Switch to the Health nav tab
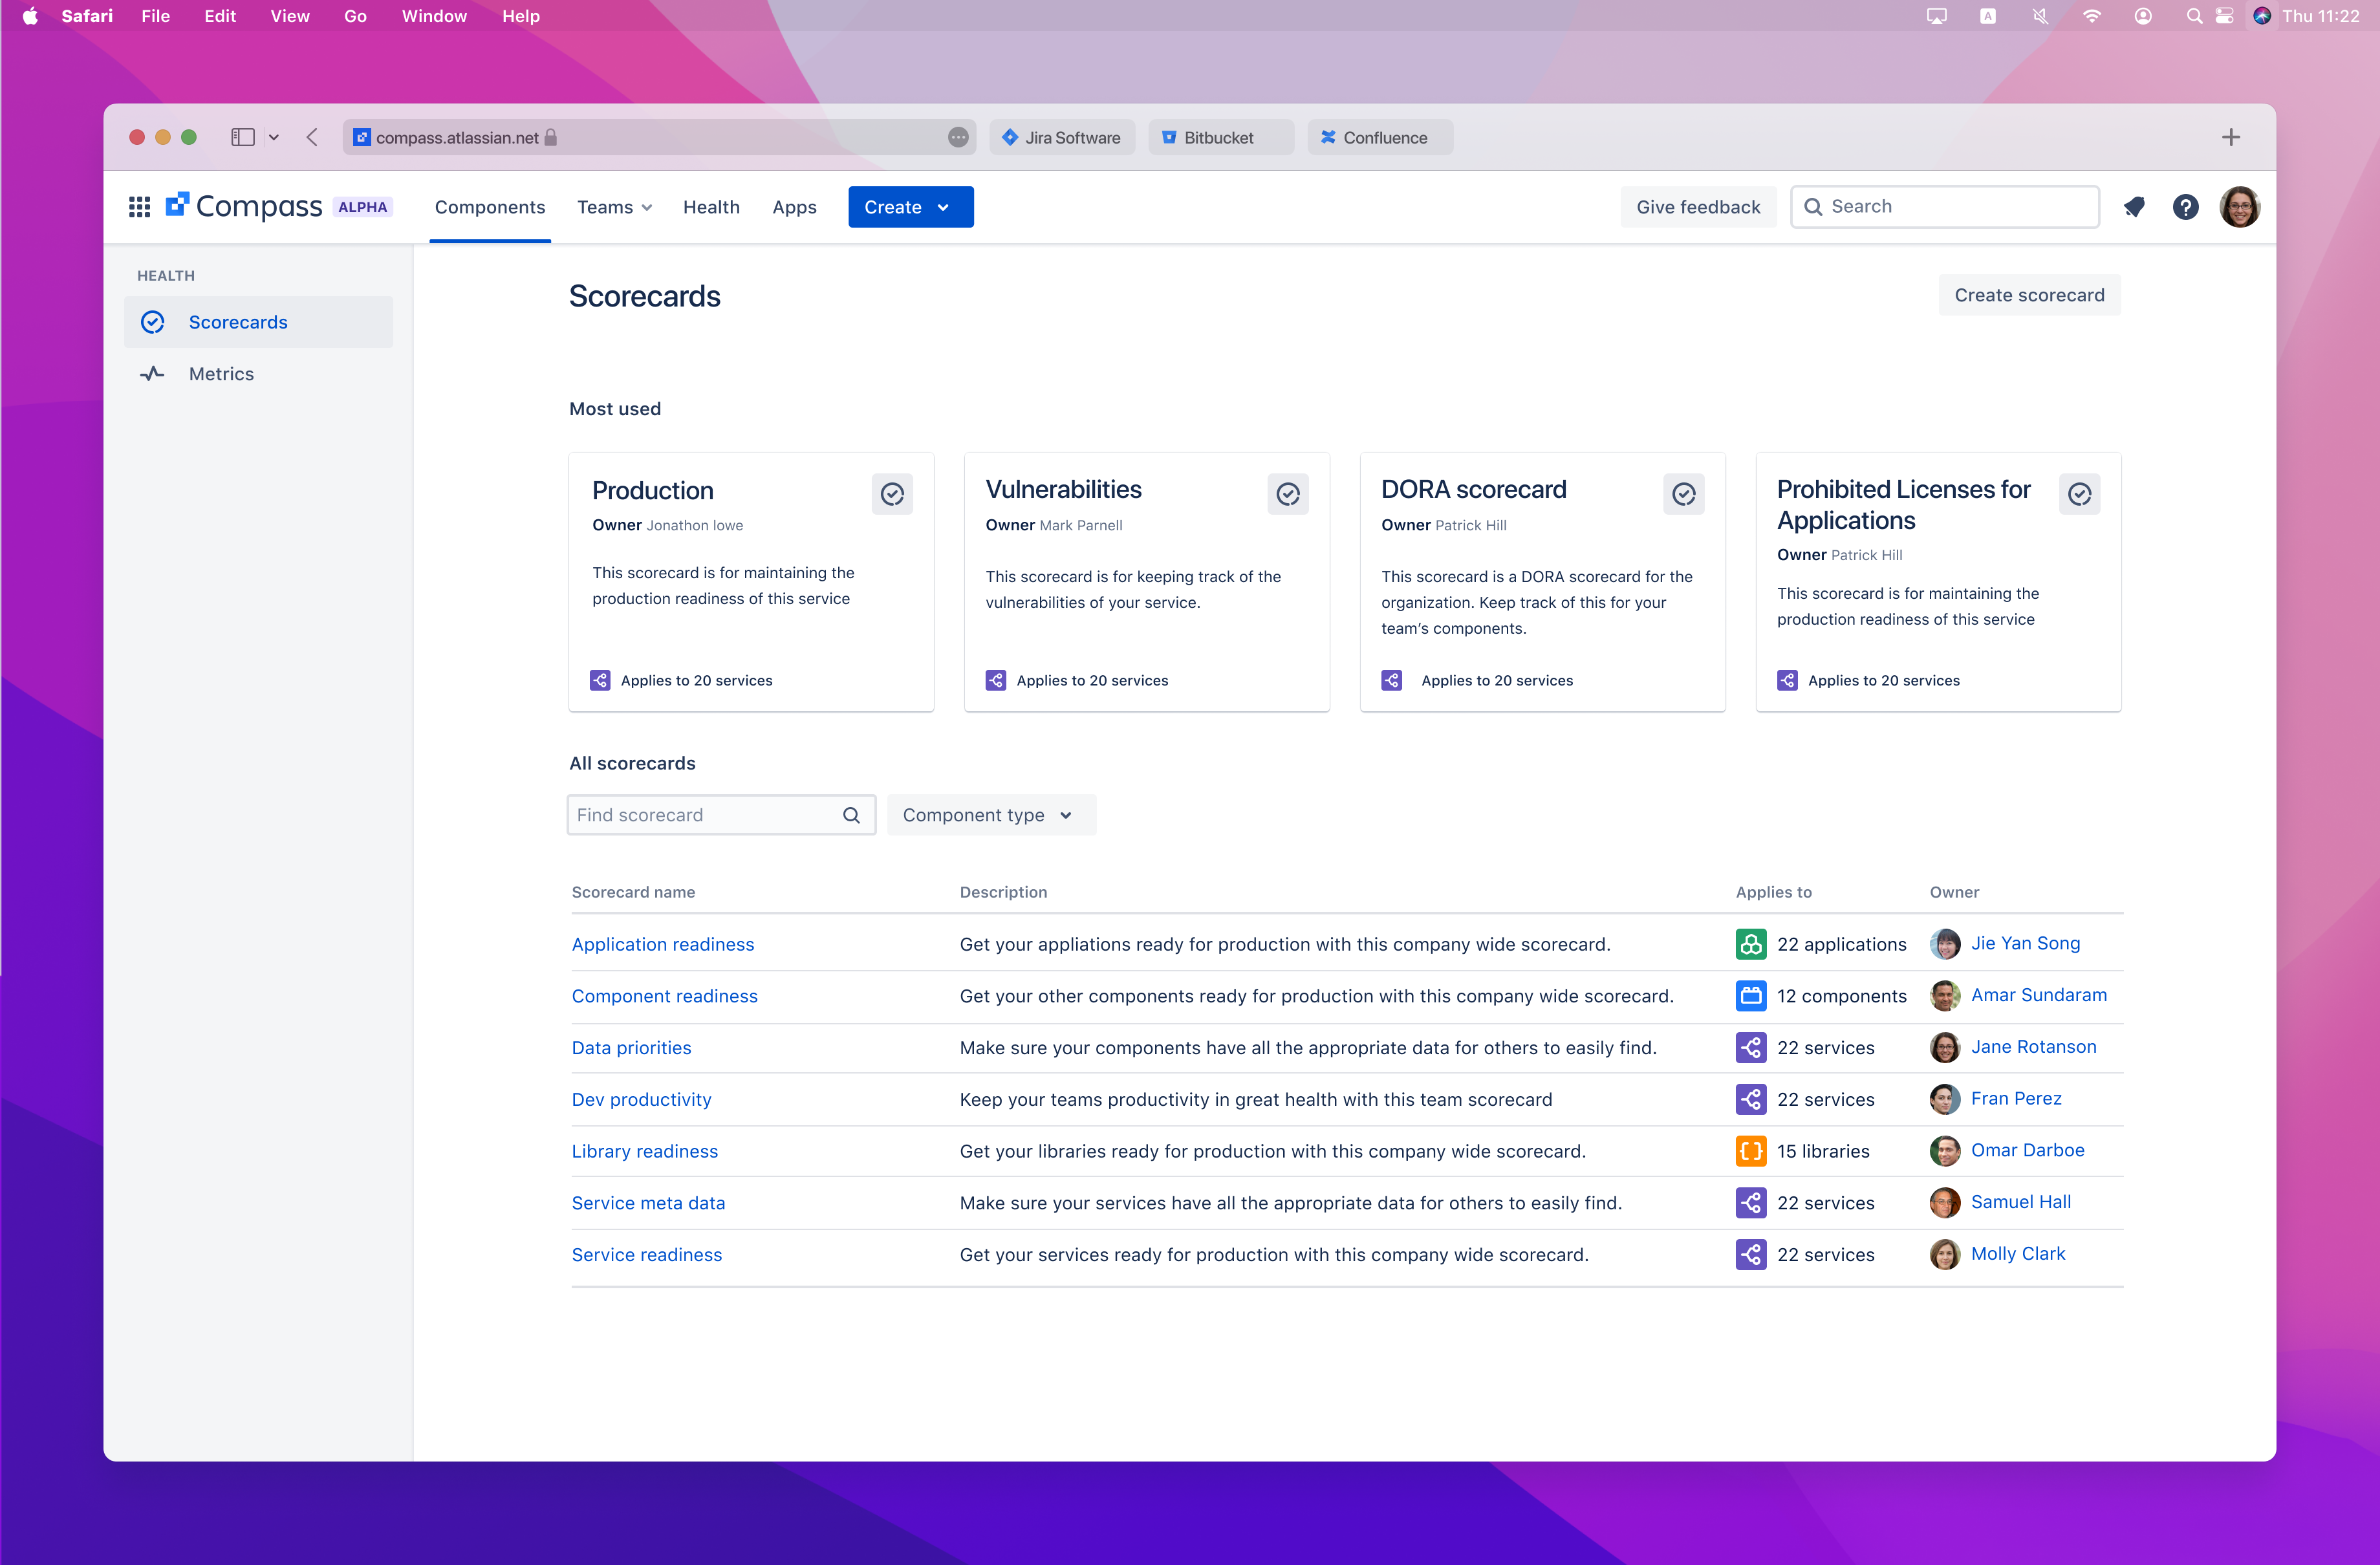2380x1565 pixels. [x=711, y=207]
